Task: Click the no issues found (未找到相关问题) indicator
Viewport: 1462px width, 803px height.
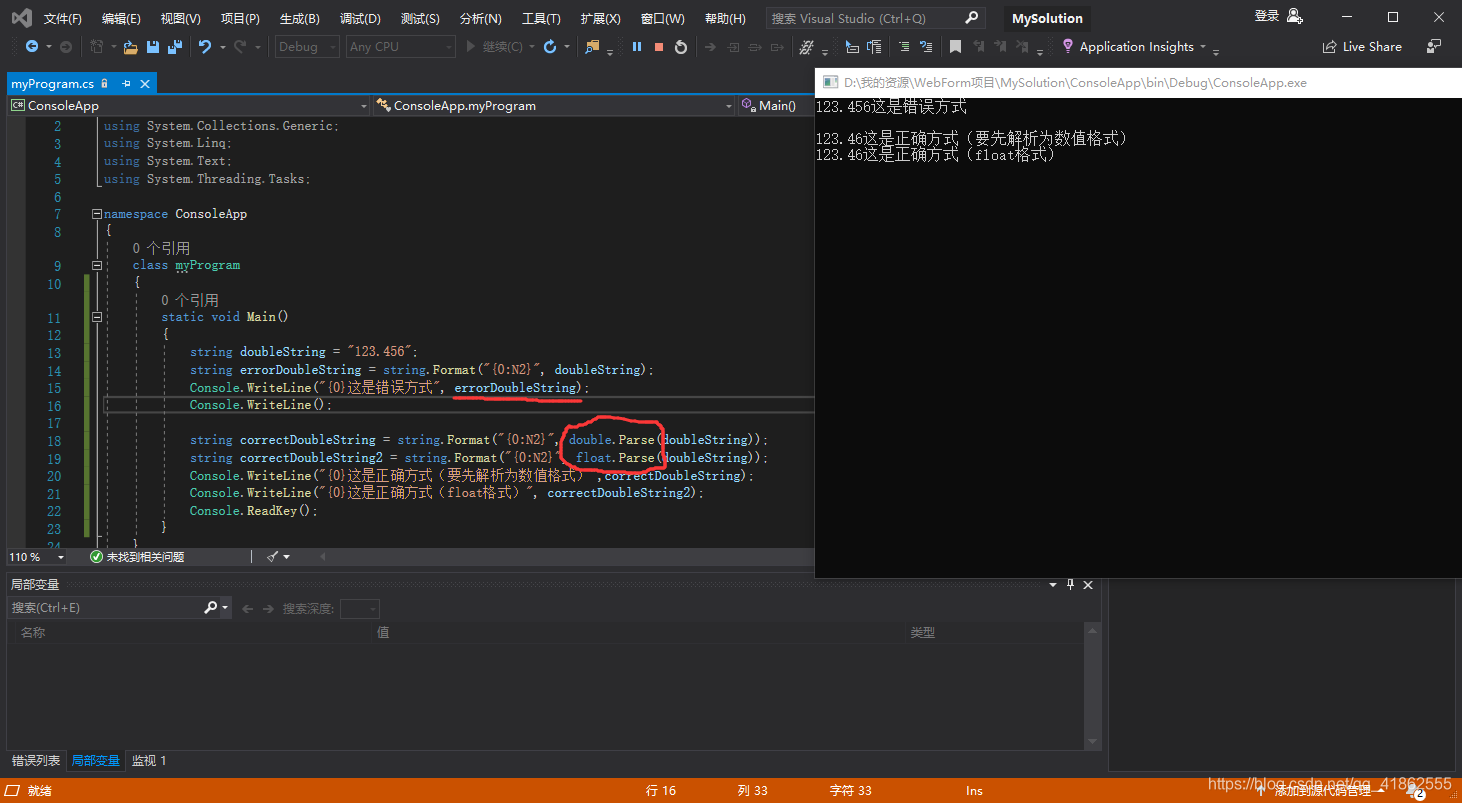Action: pyautogui.click(x=137, y=557)
